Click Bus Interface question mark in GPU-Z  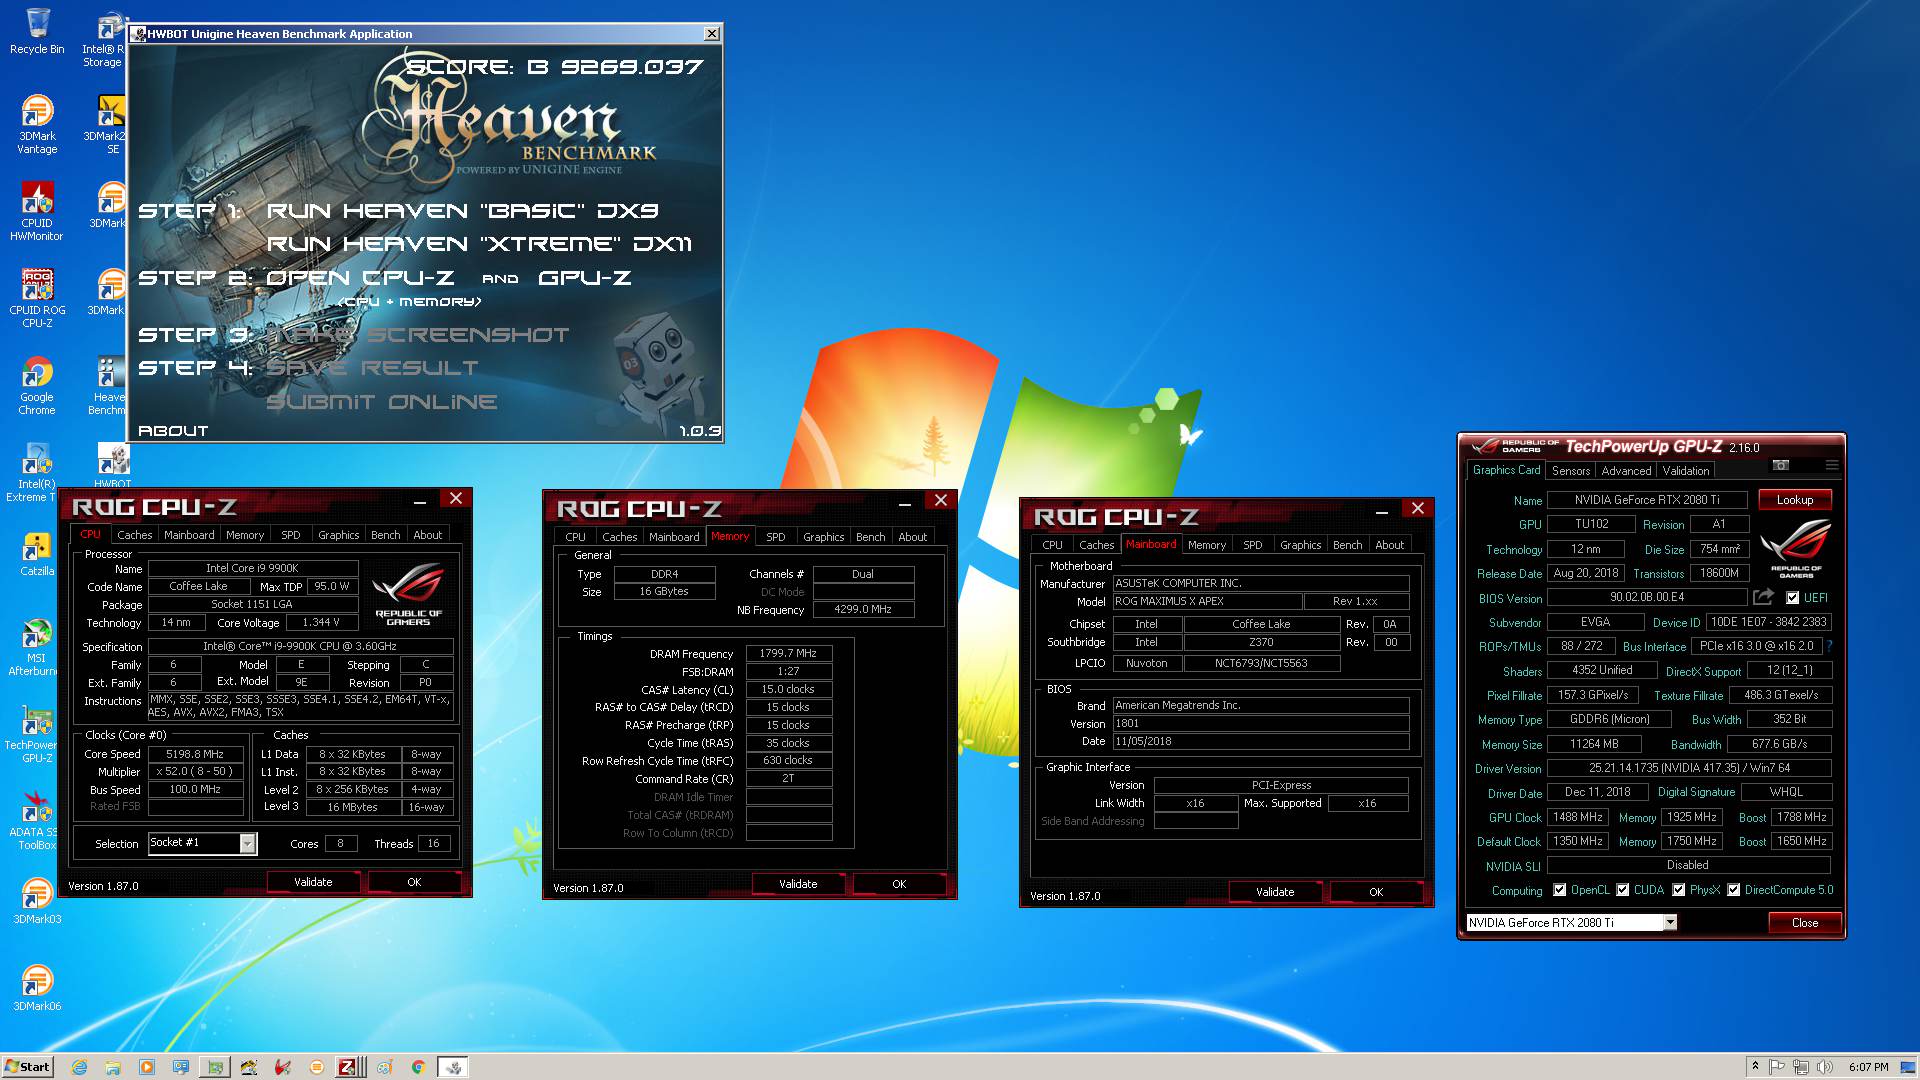[1830, 646]
